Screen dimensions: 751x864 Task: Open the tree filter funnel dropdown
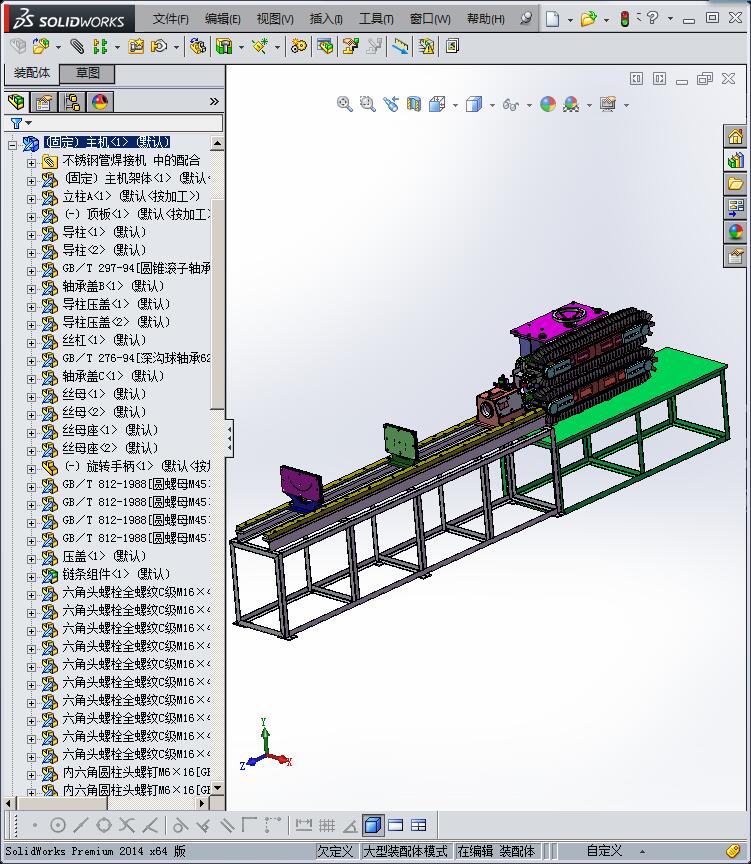21,123
